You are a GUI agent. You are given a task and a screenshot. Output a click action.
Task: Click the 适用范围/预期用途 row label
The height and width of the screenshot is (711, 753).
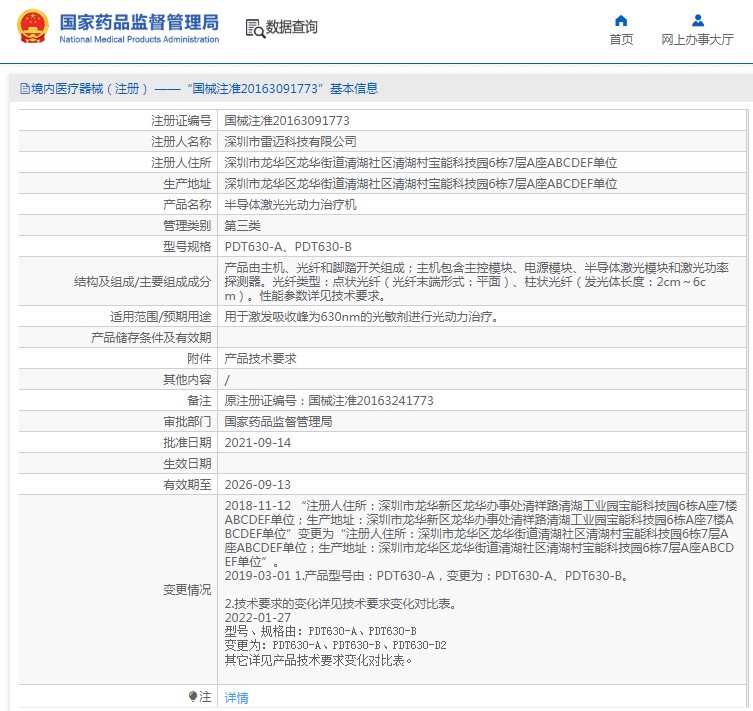(160, 317)
